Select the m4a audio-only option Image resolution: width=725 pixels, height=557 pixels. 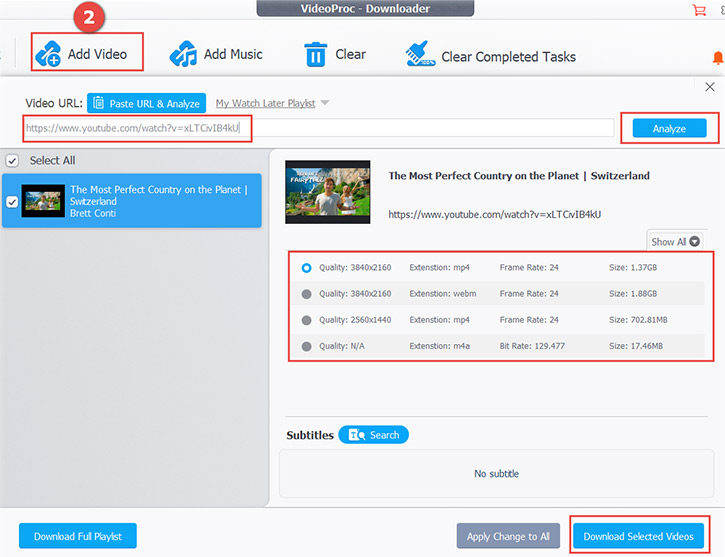(x=306, y=346)
